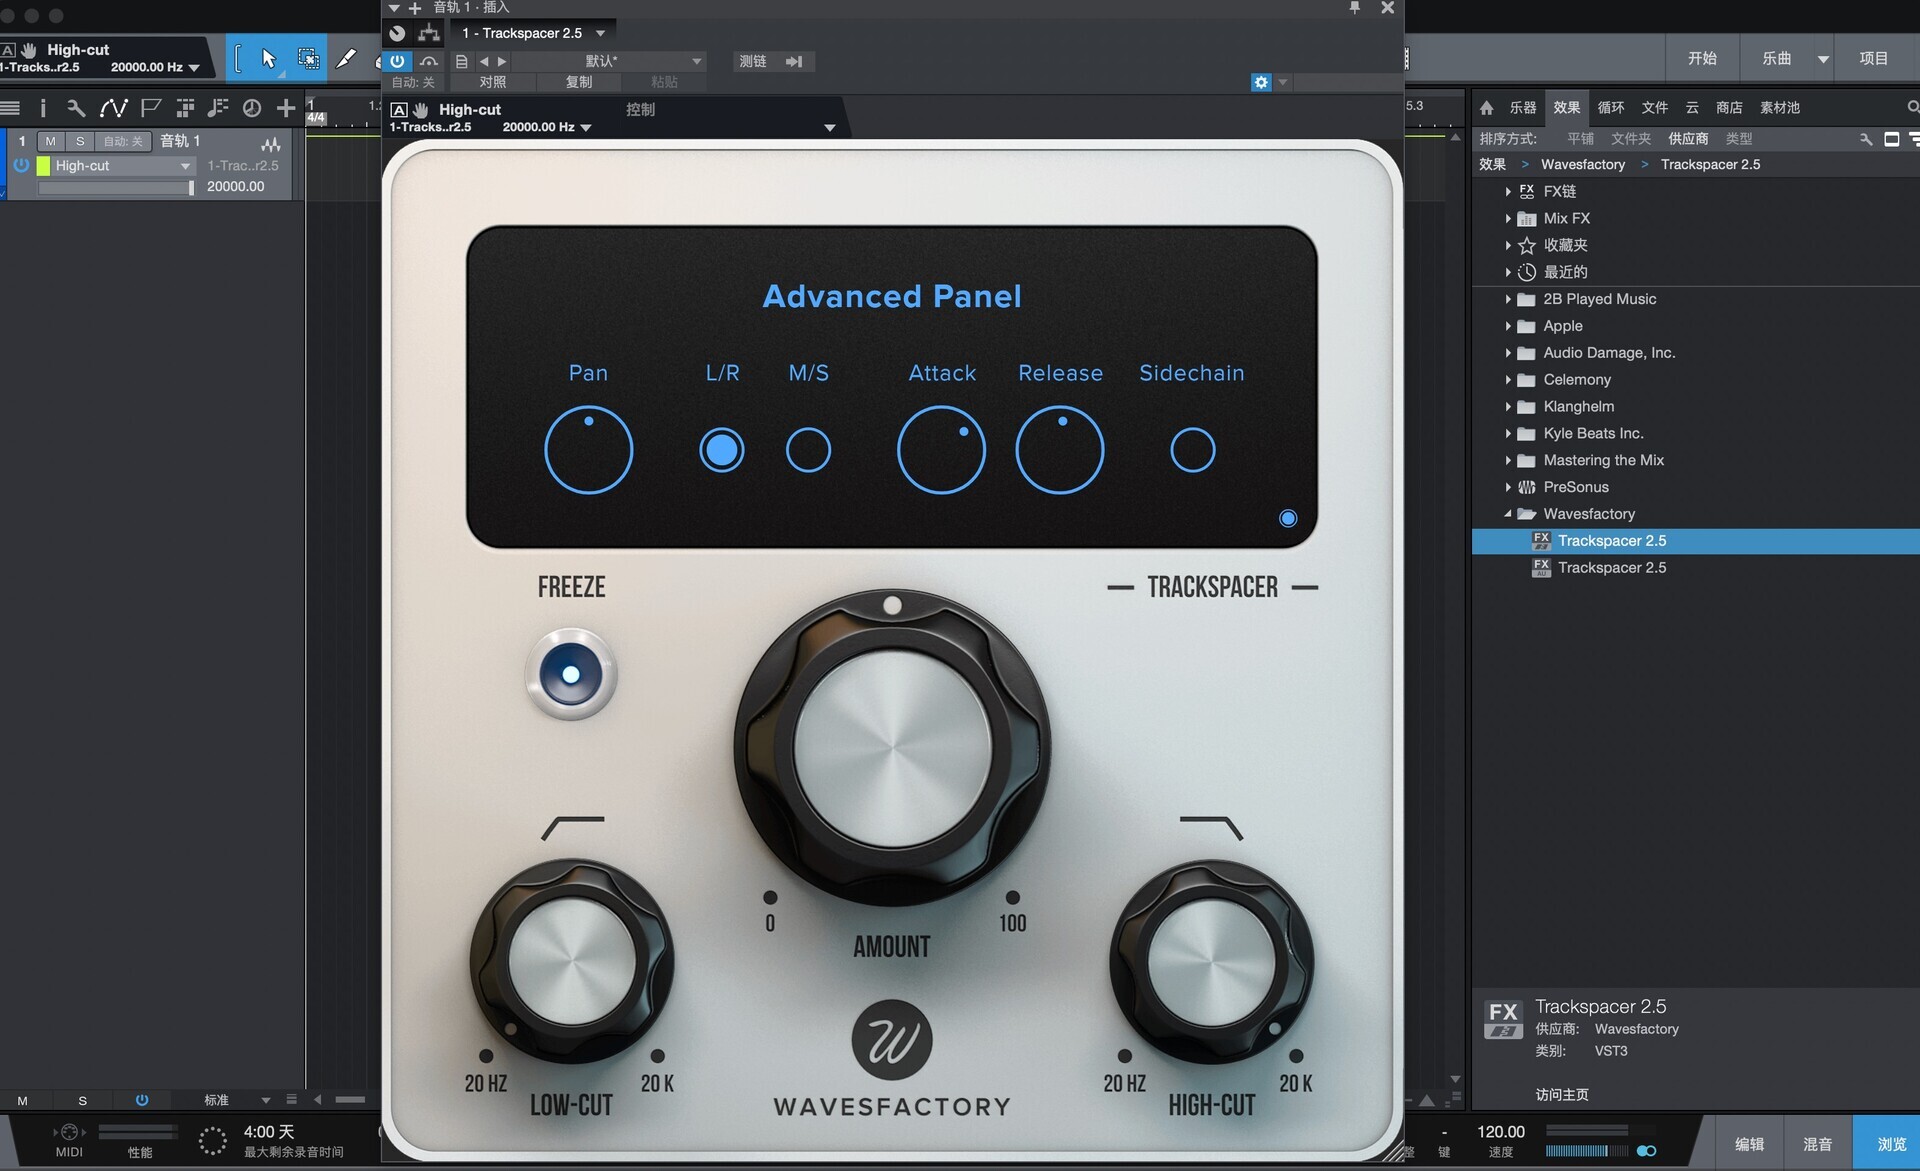Enable the Sidechain toggle
This screenshot has width=1920, height=1171.
tap(1193, 450)
